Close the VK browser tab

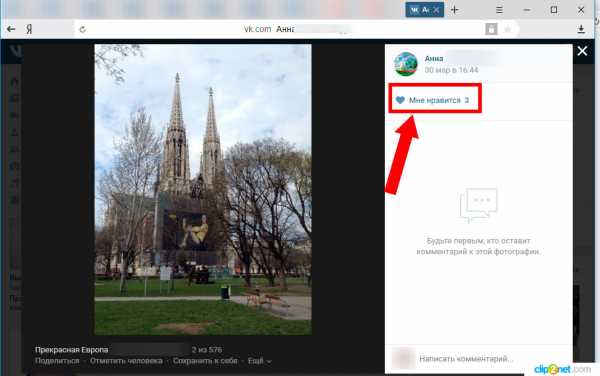436,10
